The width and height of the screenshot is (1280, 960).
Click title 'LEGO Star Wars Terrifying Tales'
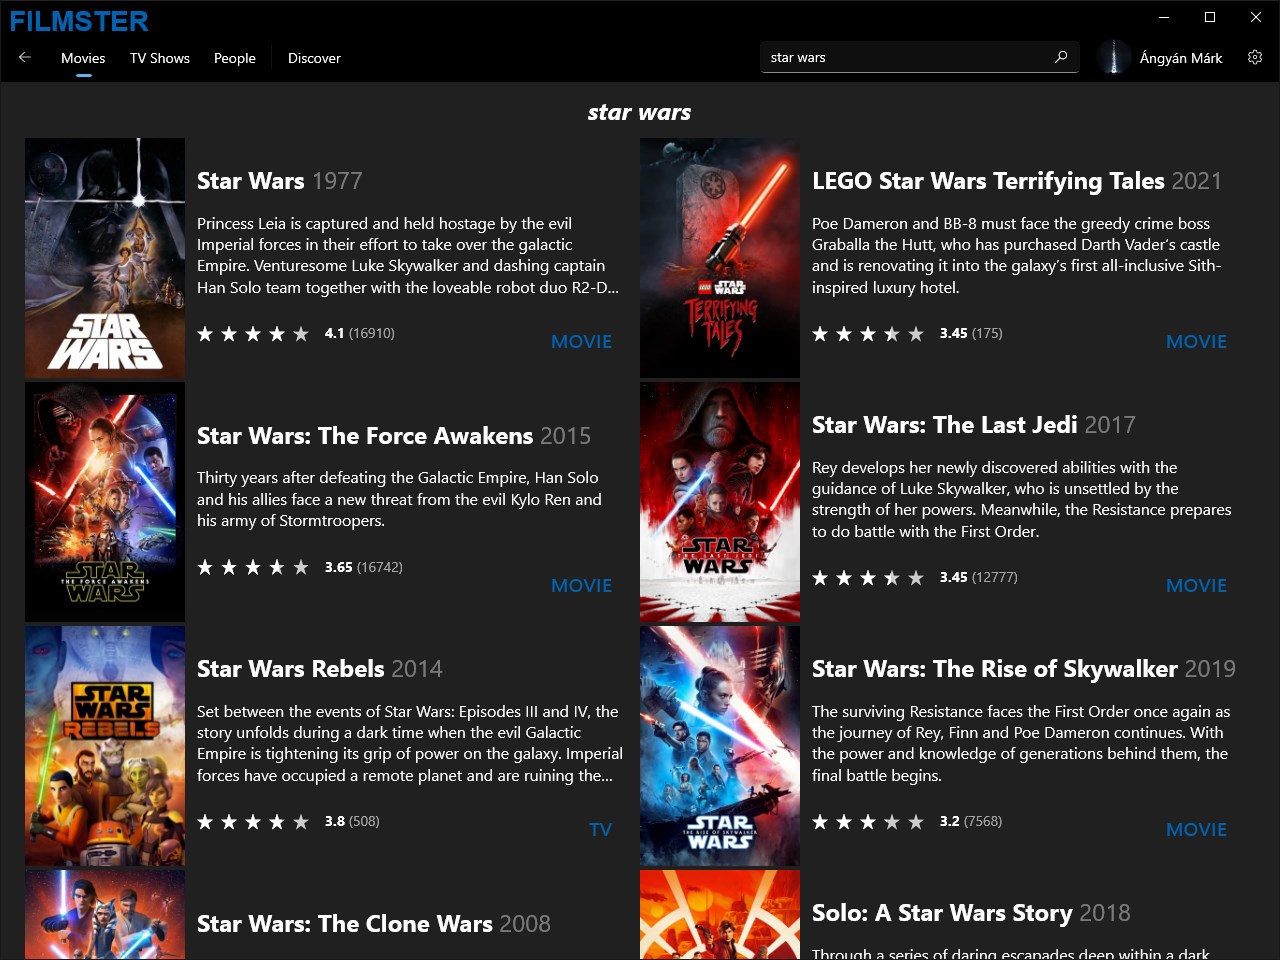988,181
